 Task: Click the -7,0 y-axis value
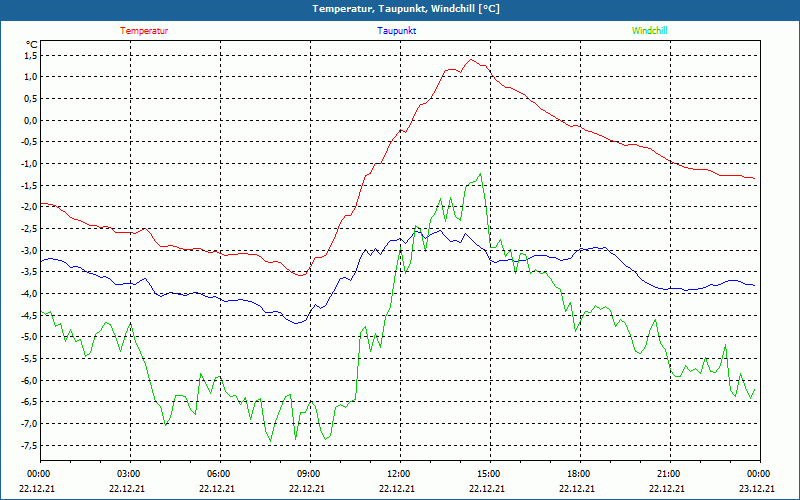tap(29, 423)
